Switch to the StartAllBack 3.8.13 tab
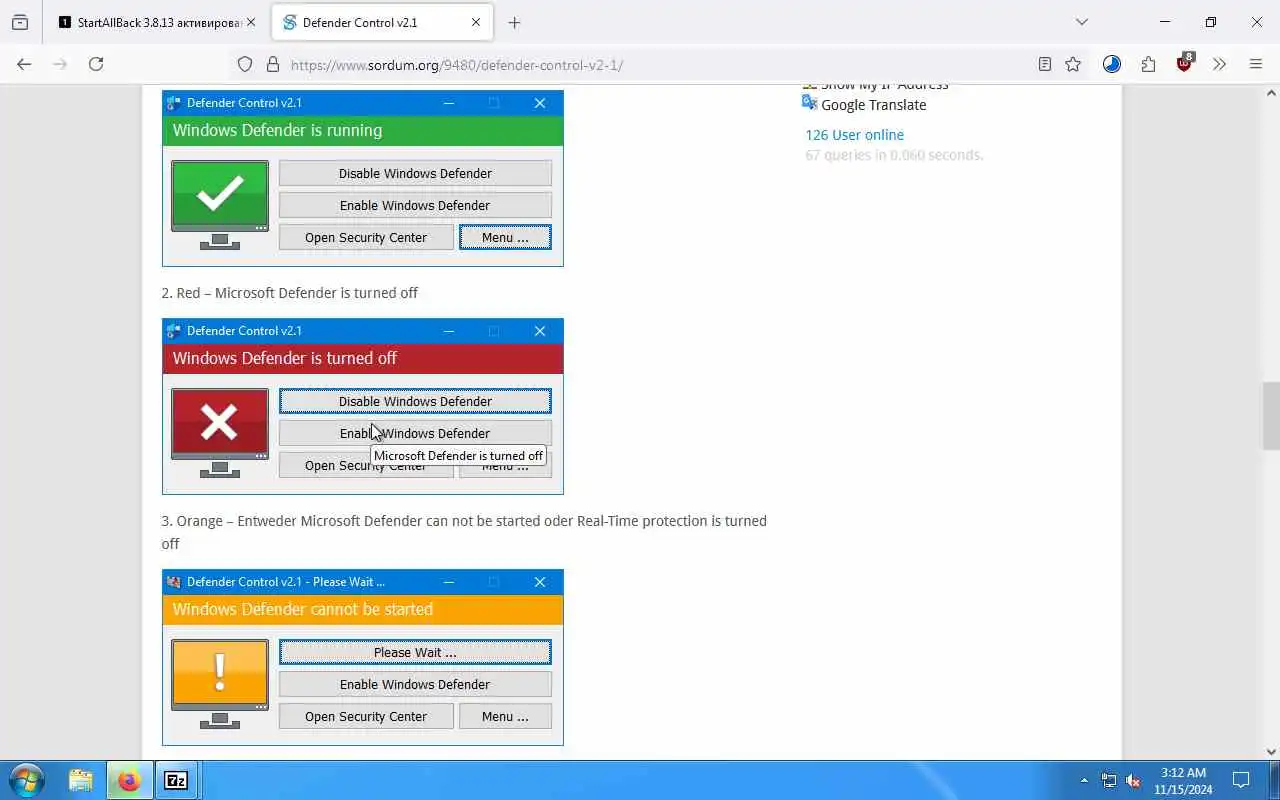The height and width of the screenshot is (800, 1280). [156, 22]
